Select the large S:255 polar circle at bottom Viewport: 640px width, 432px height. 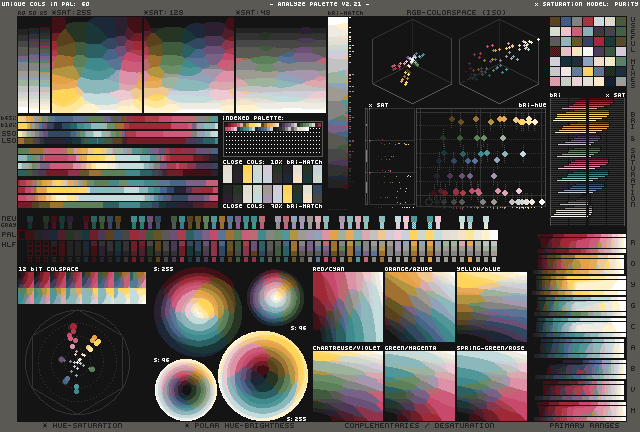263,376
